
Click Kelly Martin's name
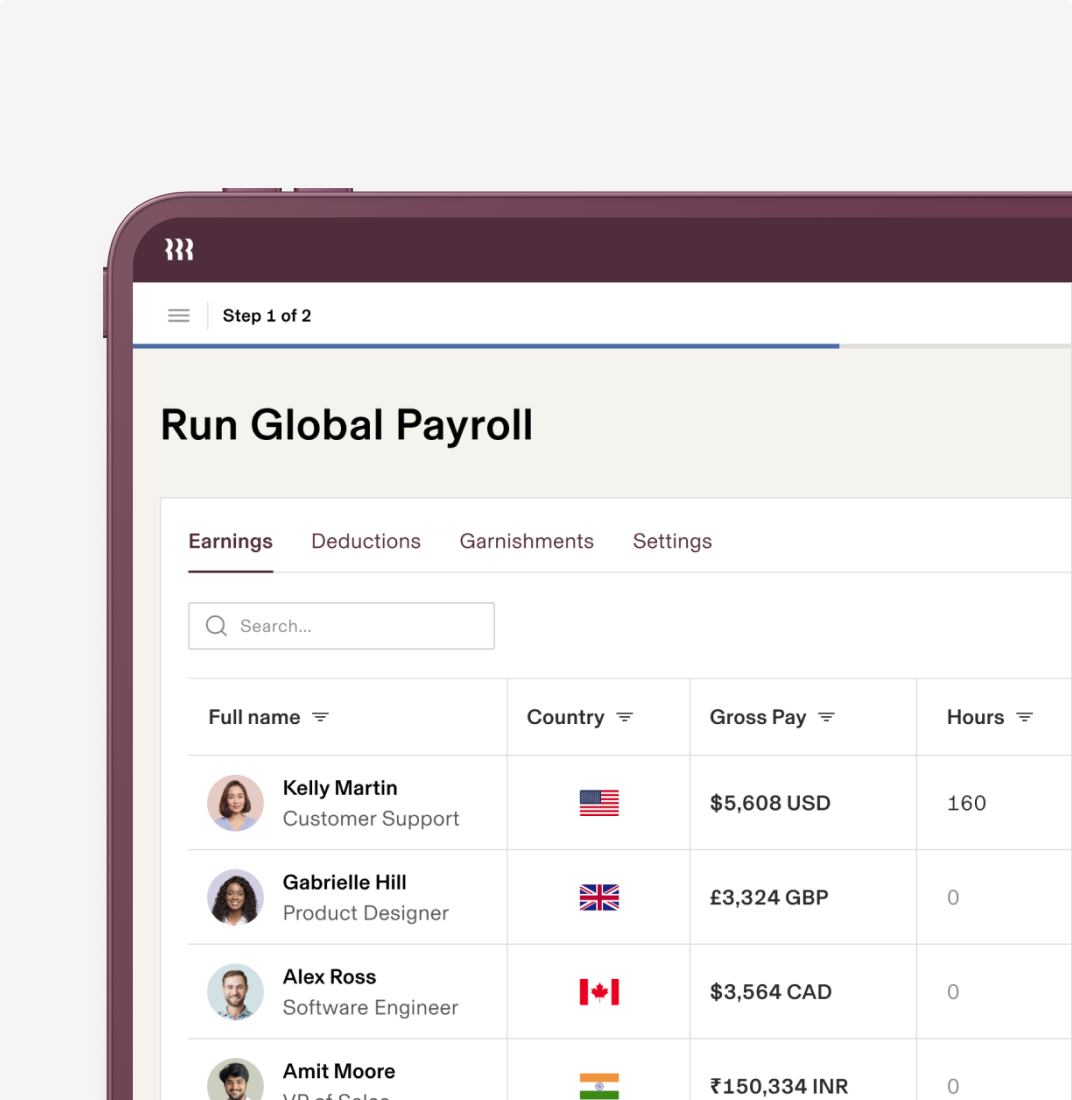339,788
